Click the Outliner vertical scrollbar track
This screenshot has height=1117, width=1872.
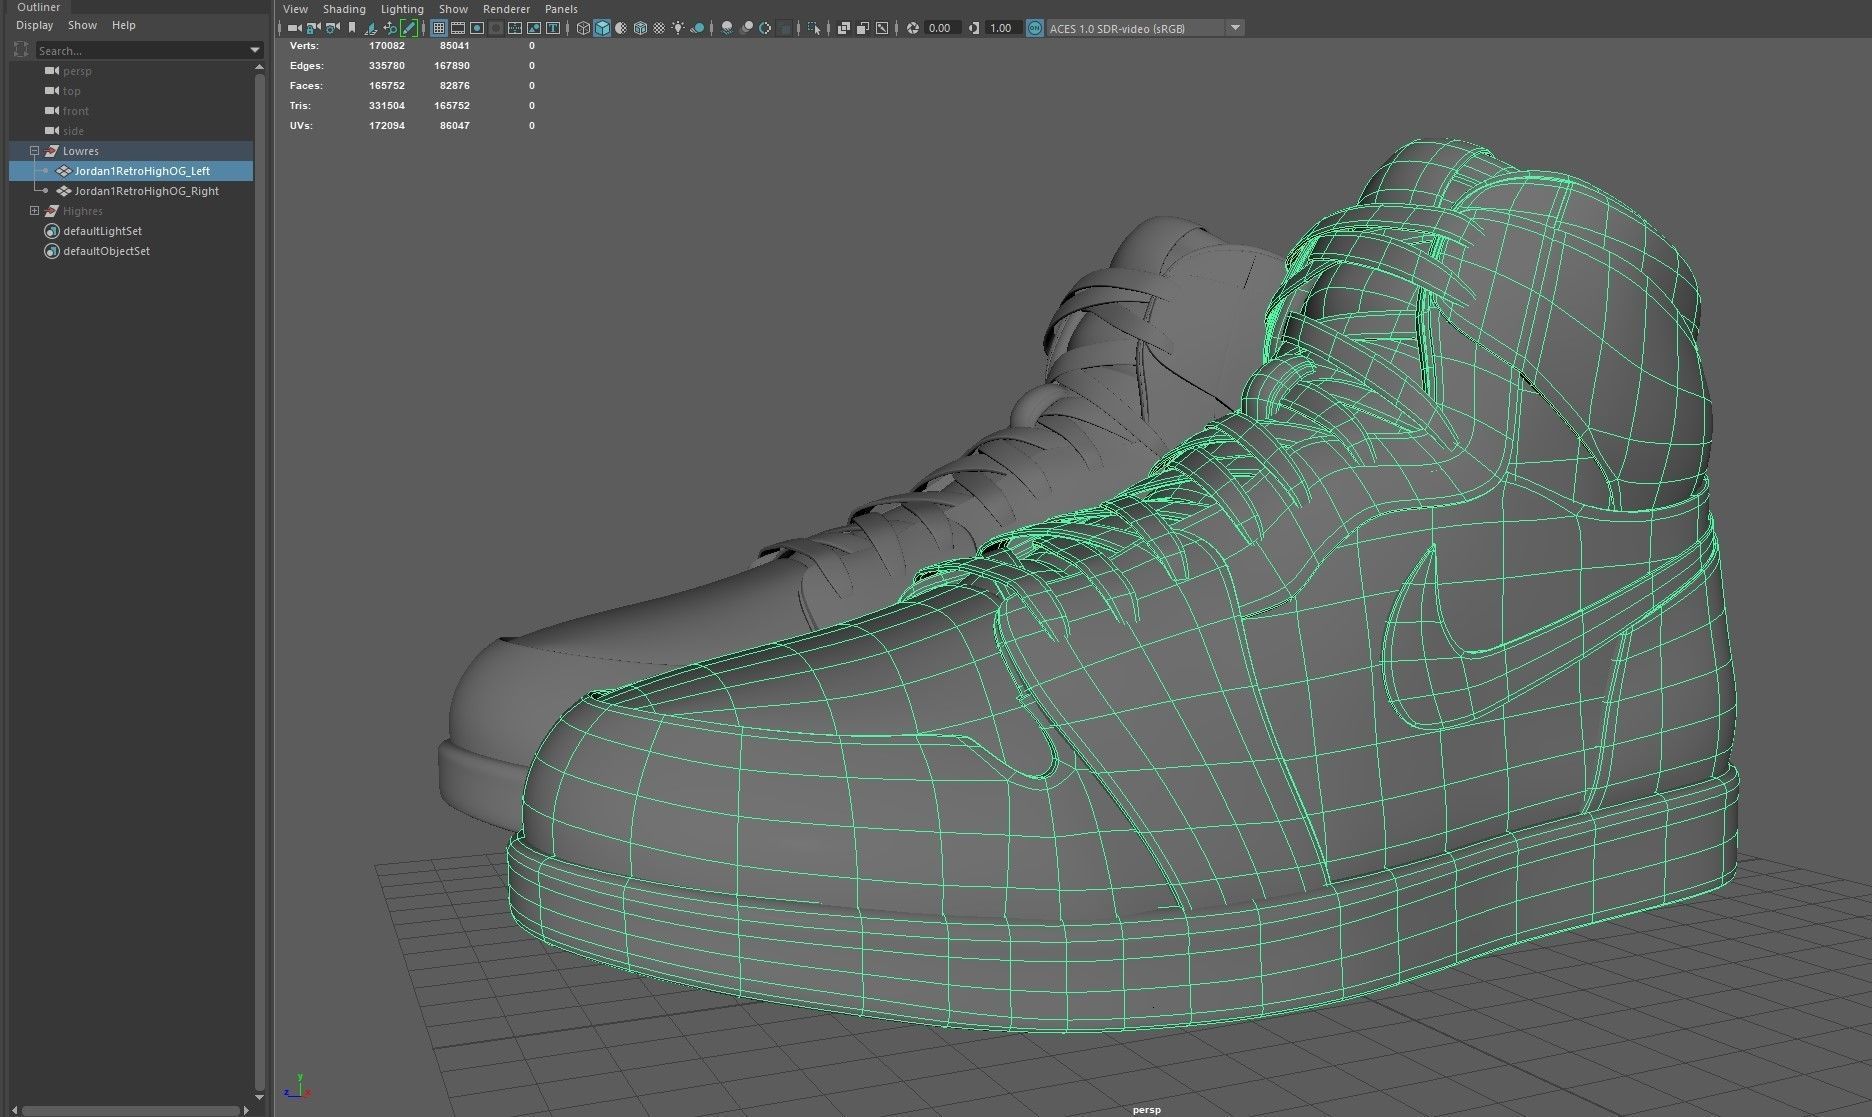click(260, 580)
